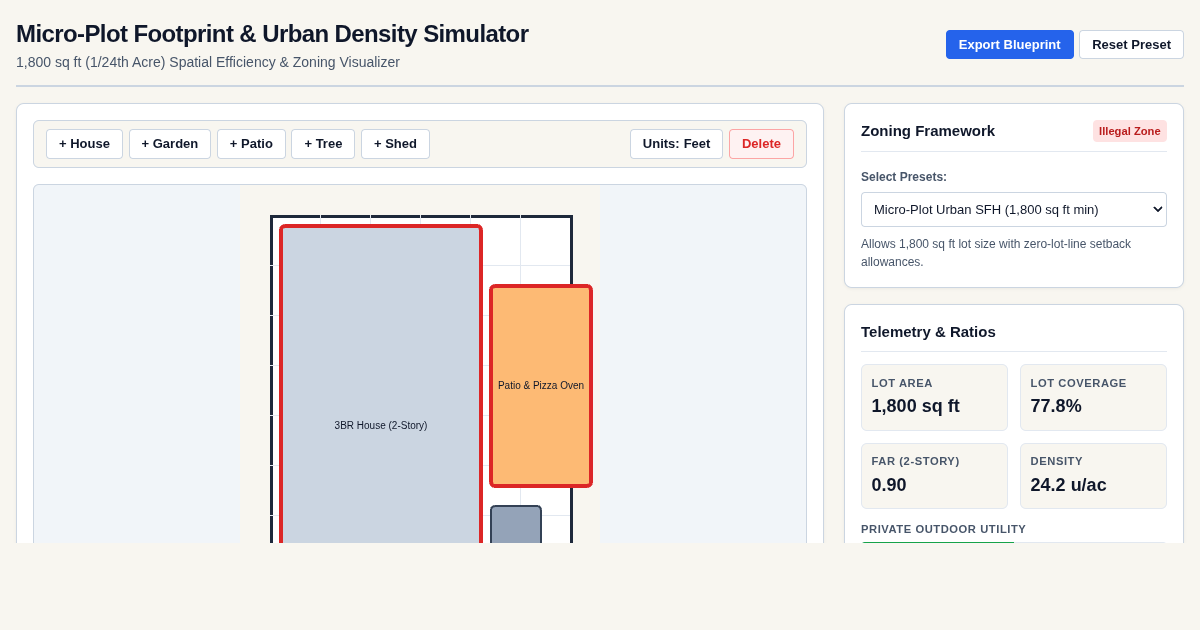Open the Select Presets dropdown

1013,209
